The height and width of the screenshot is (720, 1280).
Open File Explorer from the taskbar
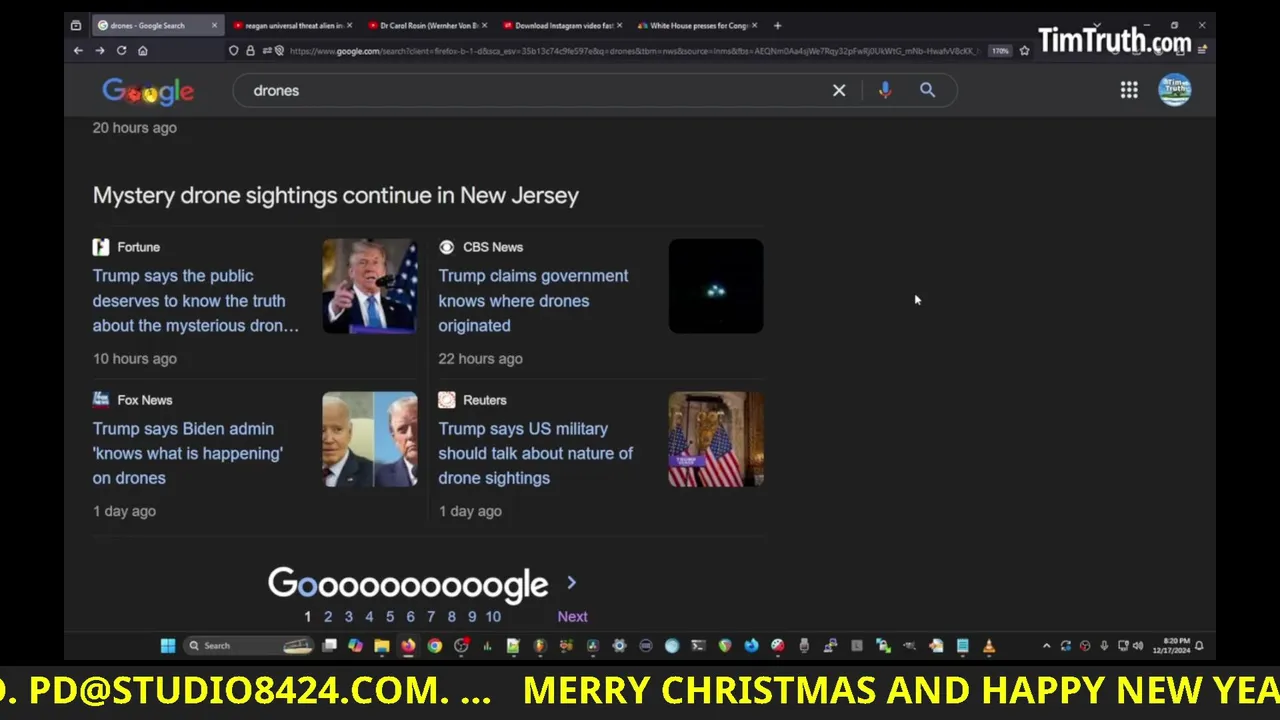(381, 646)
